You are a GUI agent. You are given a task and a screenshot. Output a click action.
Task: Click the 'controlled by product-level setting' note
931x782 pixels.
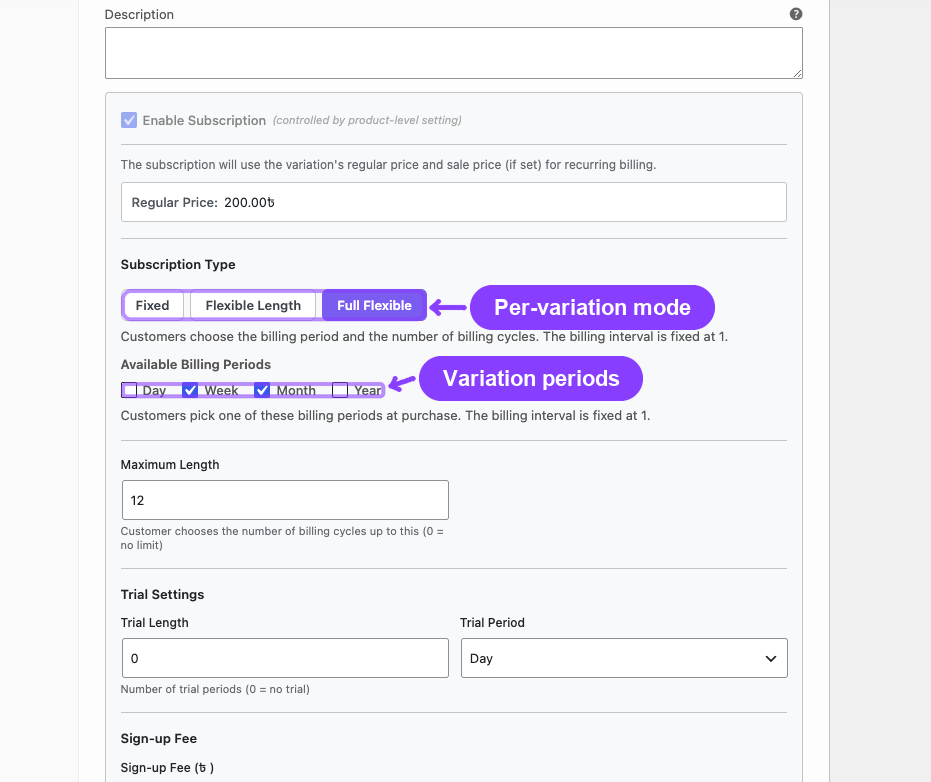(367, 121)
